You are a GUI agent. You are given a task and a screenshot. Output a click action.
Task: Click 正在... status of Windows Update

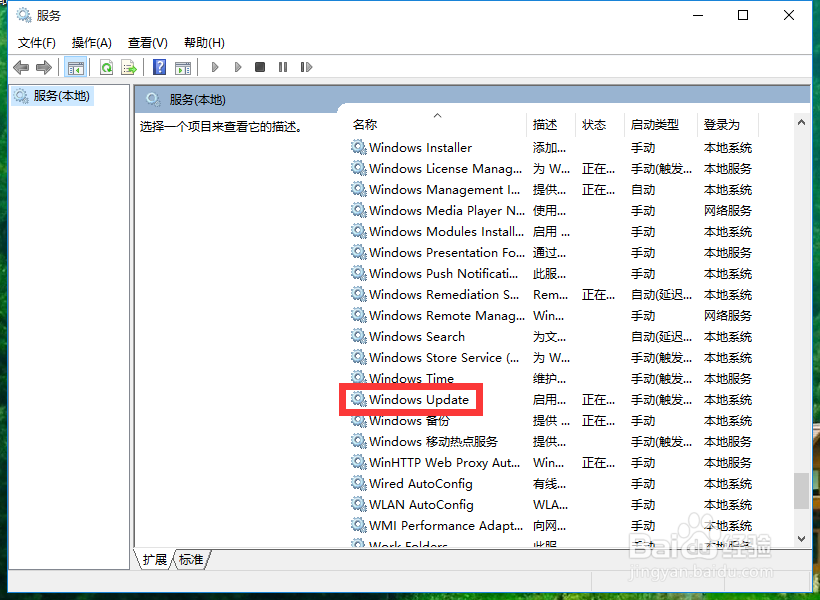598,400
